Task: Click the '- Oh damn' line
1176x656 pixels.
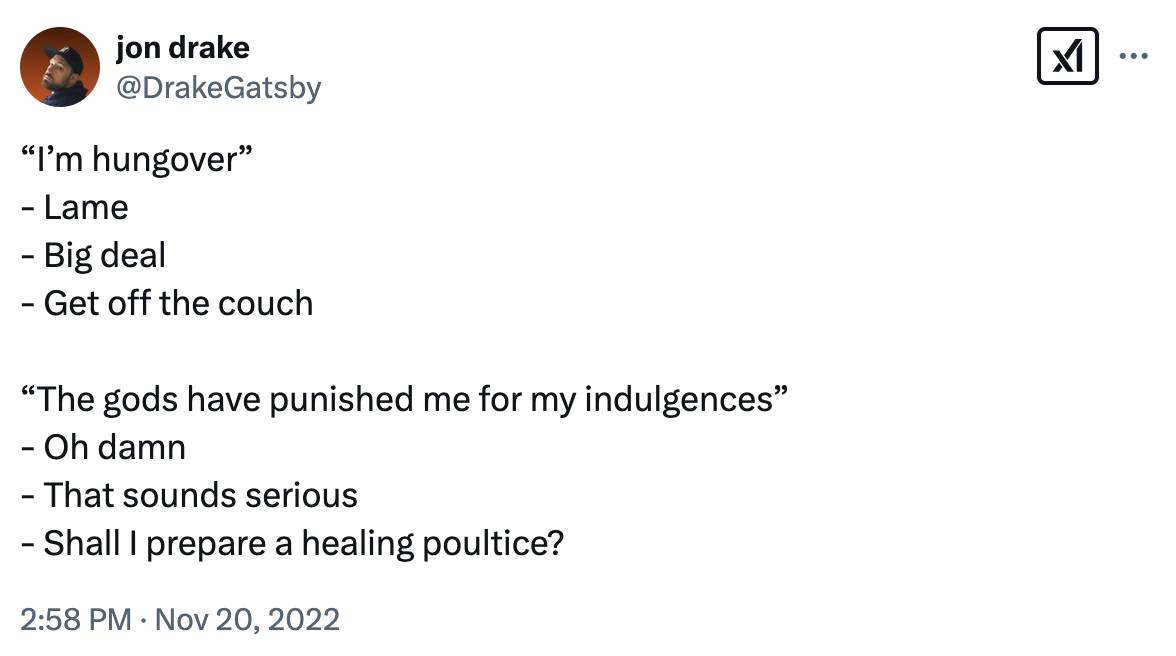Action: coord(104,448)
